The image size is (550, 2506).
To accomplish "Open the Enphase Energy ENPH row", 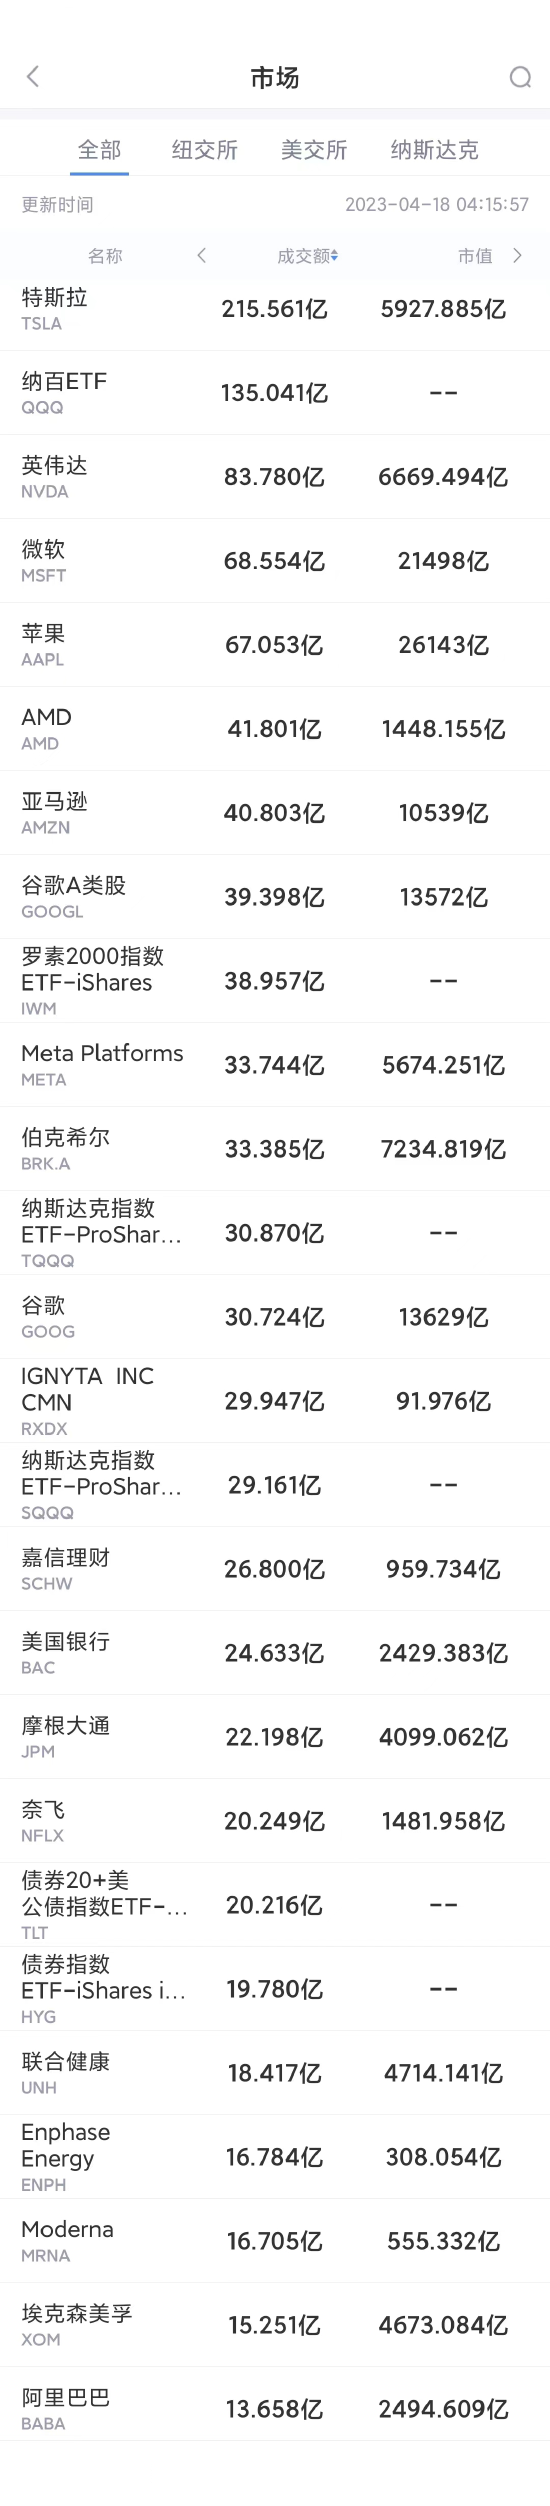I will click(275, 2157).
